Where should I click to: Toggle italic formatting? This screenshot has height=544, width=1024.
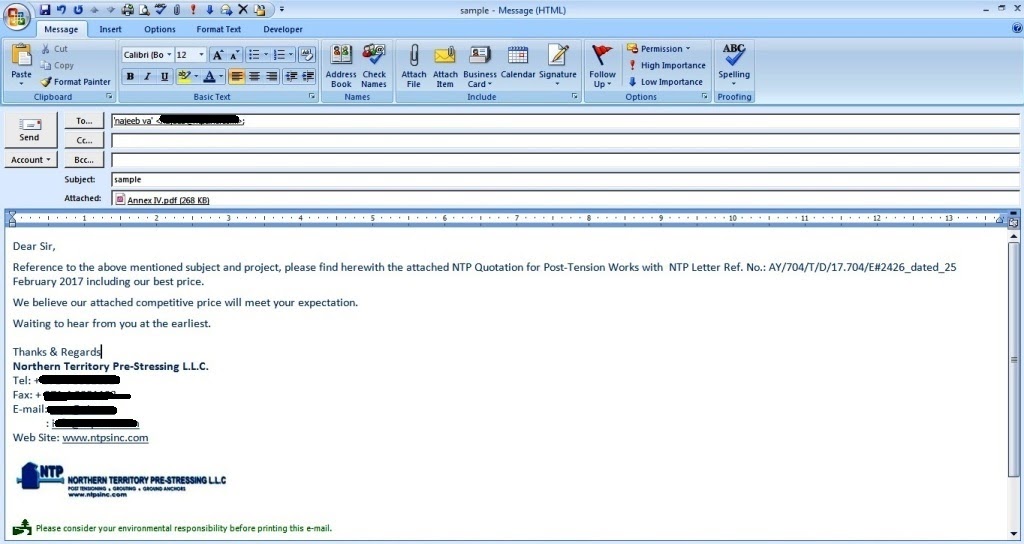pyautogui.click(x=147, y=76)
